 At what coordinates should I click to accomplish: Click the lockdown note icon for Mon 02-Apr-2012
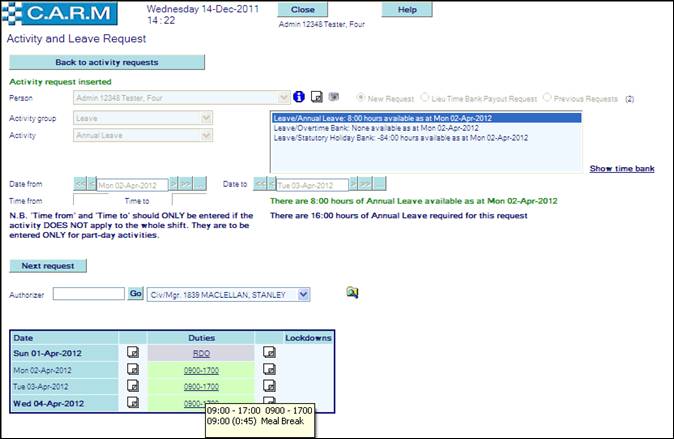point(269,369)
